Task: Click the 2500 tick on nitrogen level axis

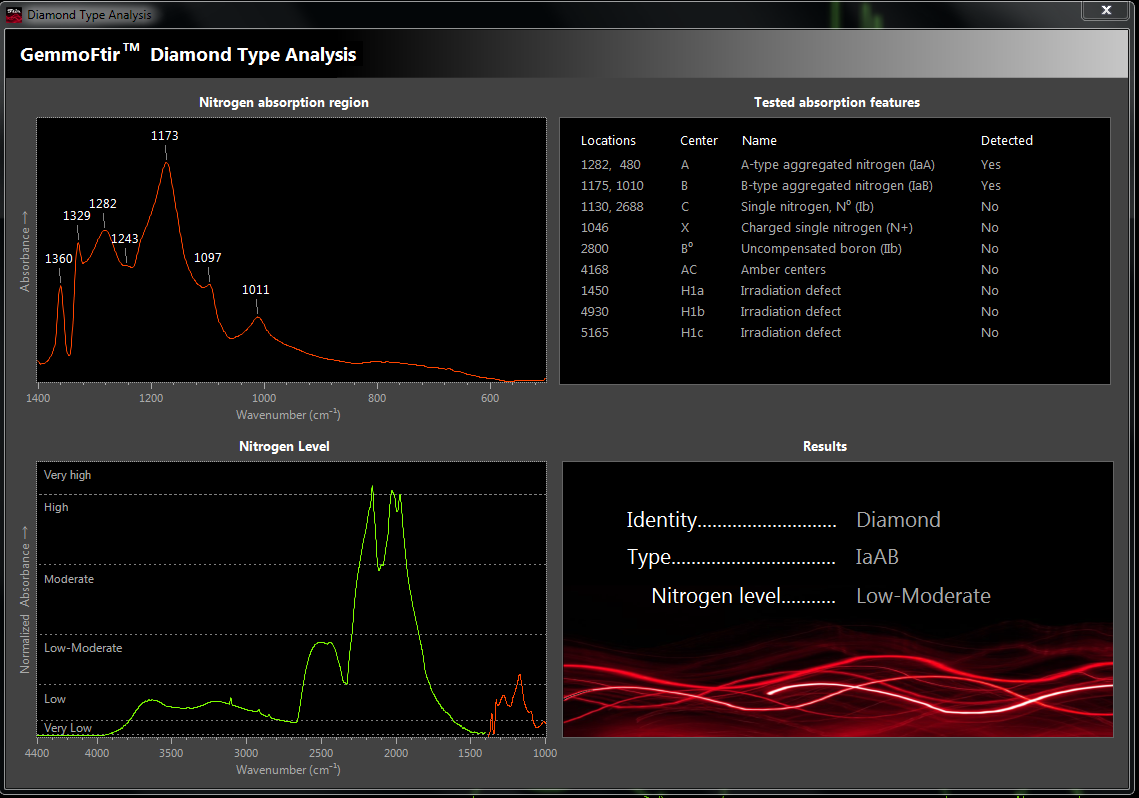Action: [x=321, y=753]
